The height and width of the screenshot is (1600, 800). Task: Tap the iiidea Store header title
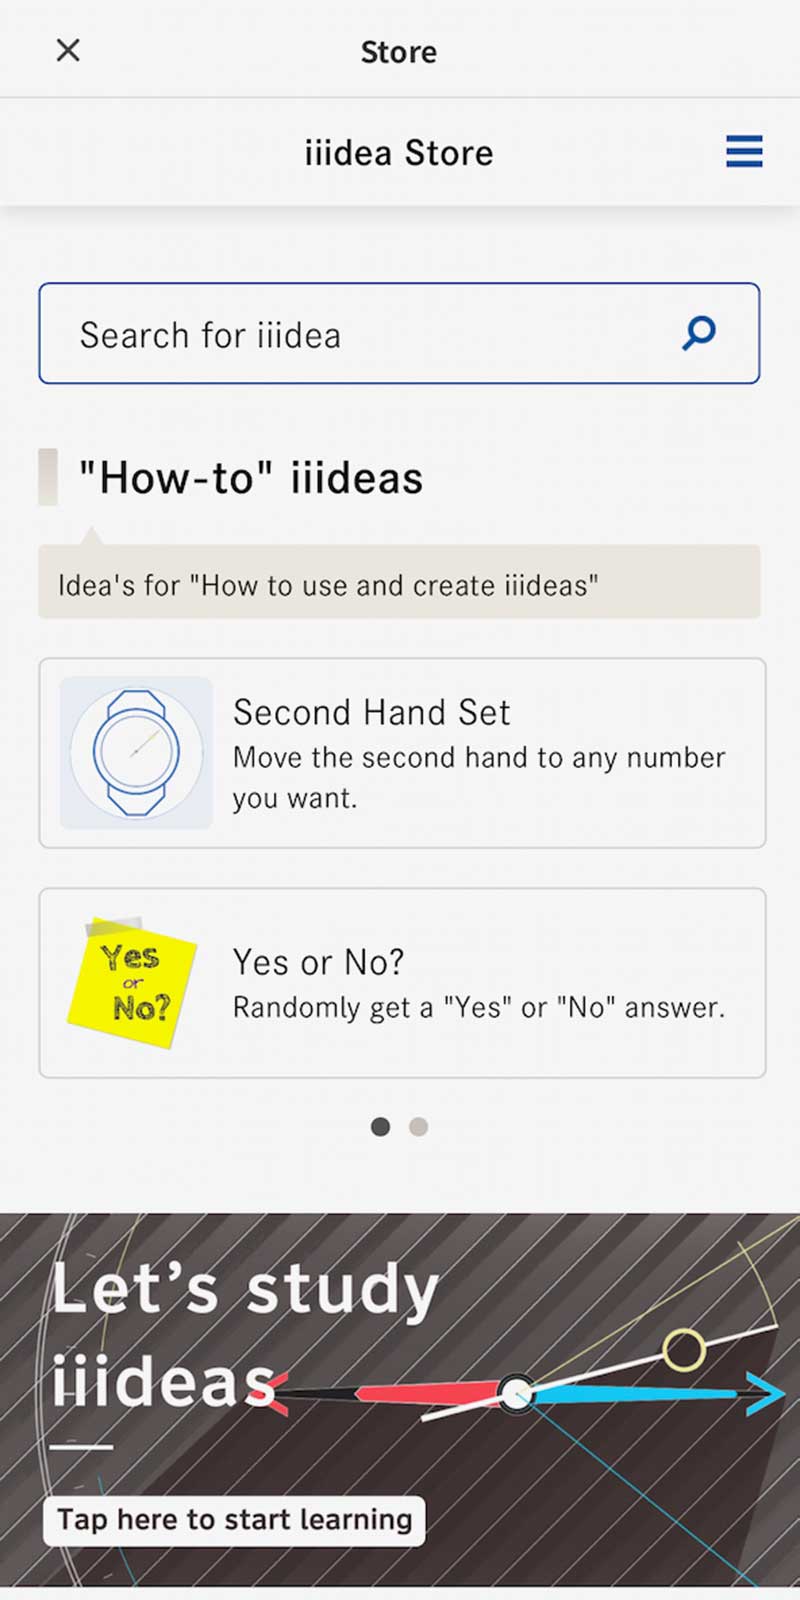398,153
